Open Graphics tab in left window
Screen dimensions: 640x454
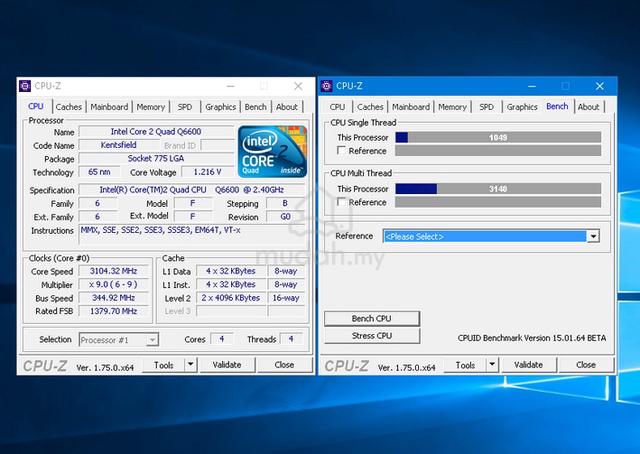coord(220,107)
